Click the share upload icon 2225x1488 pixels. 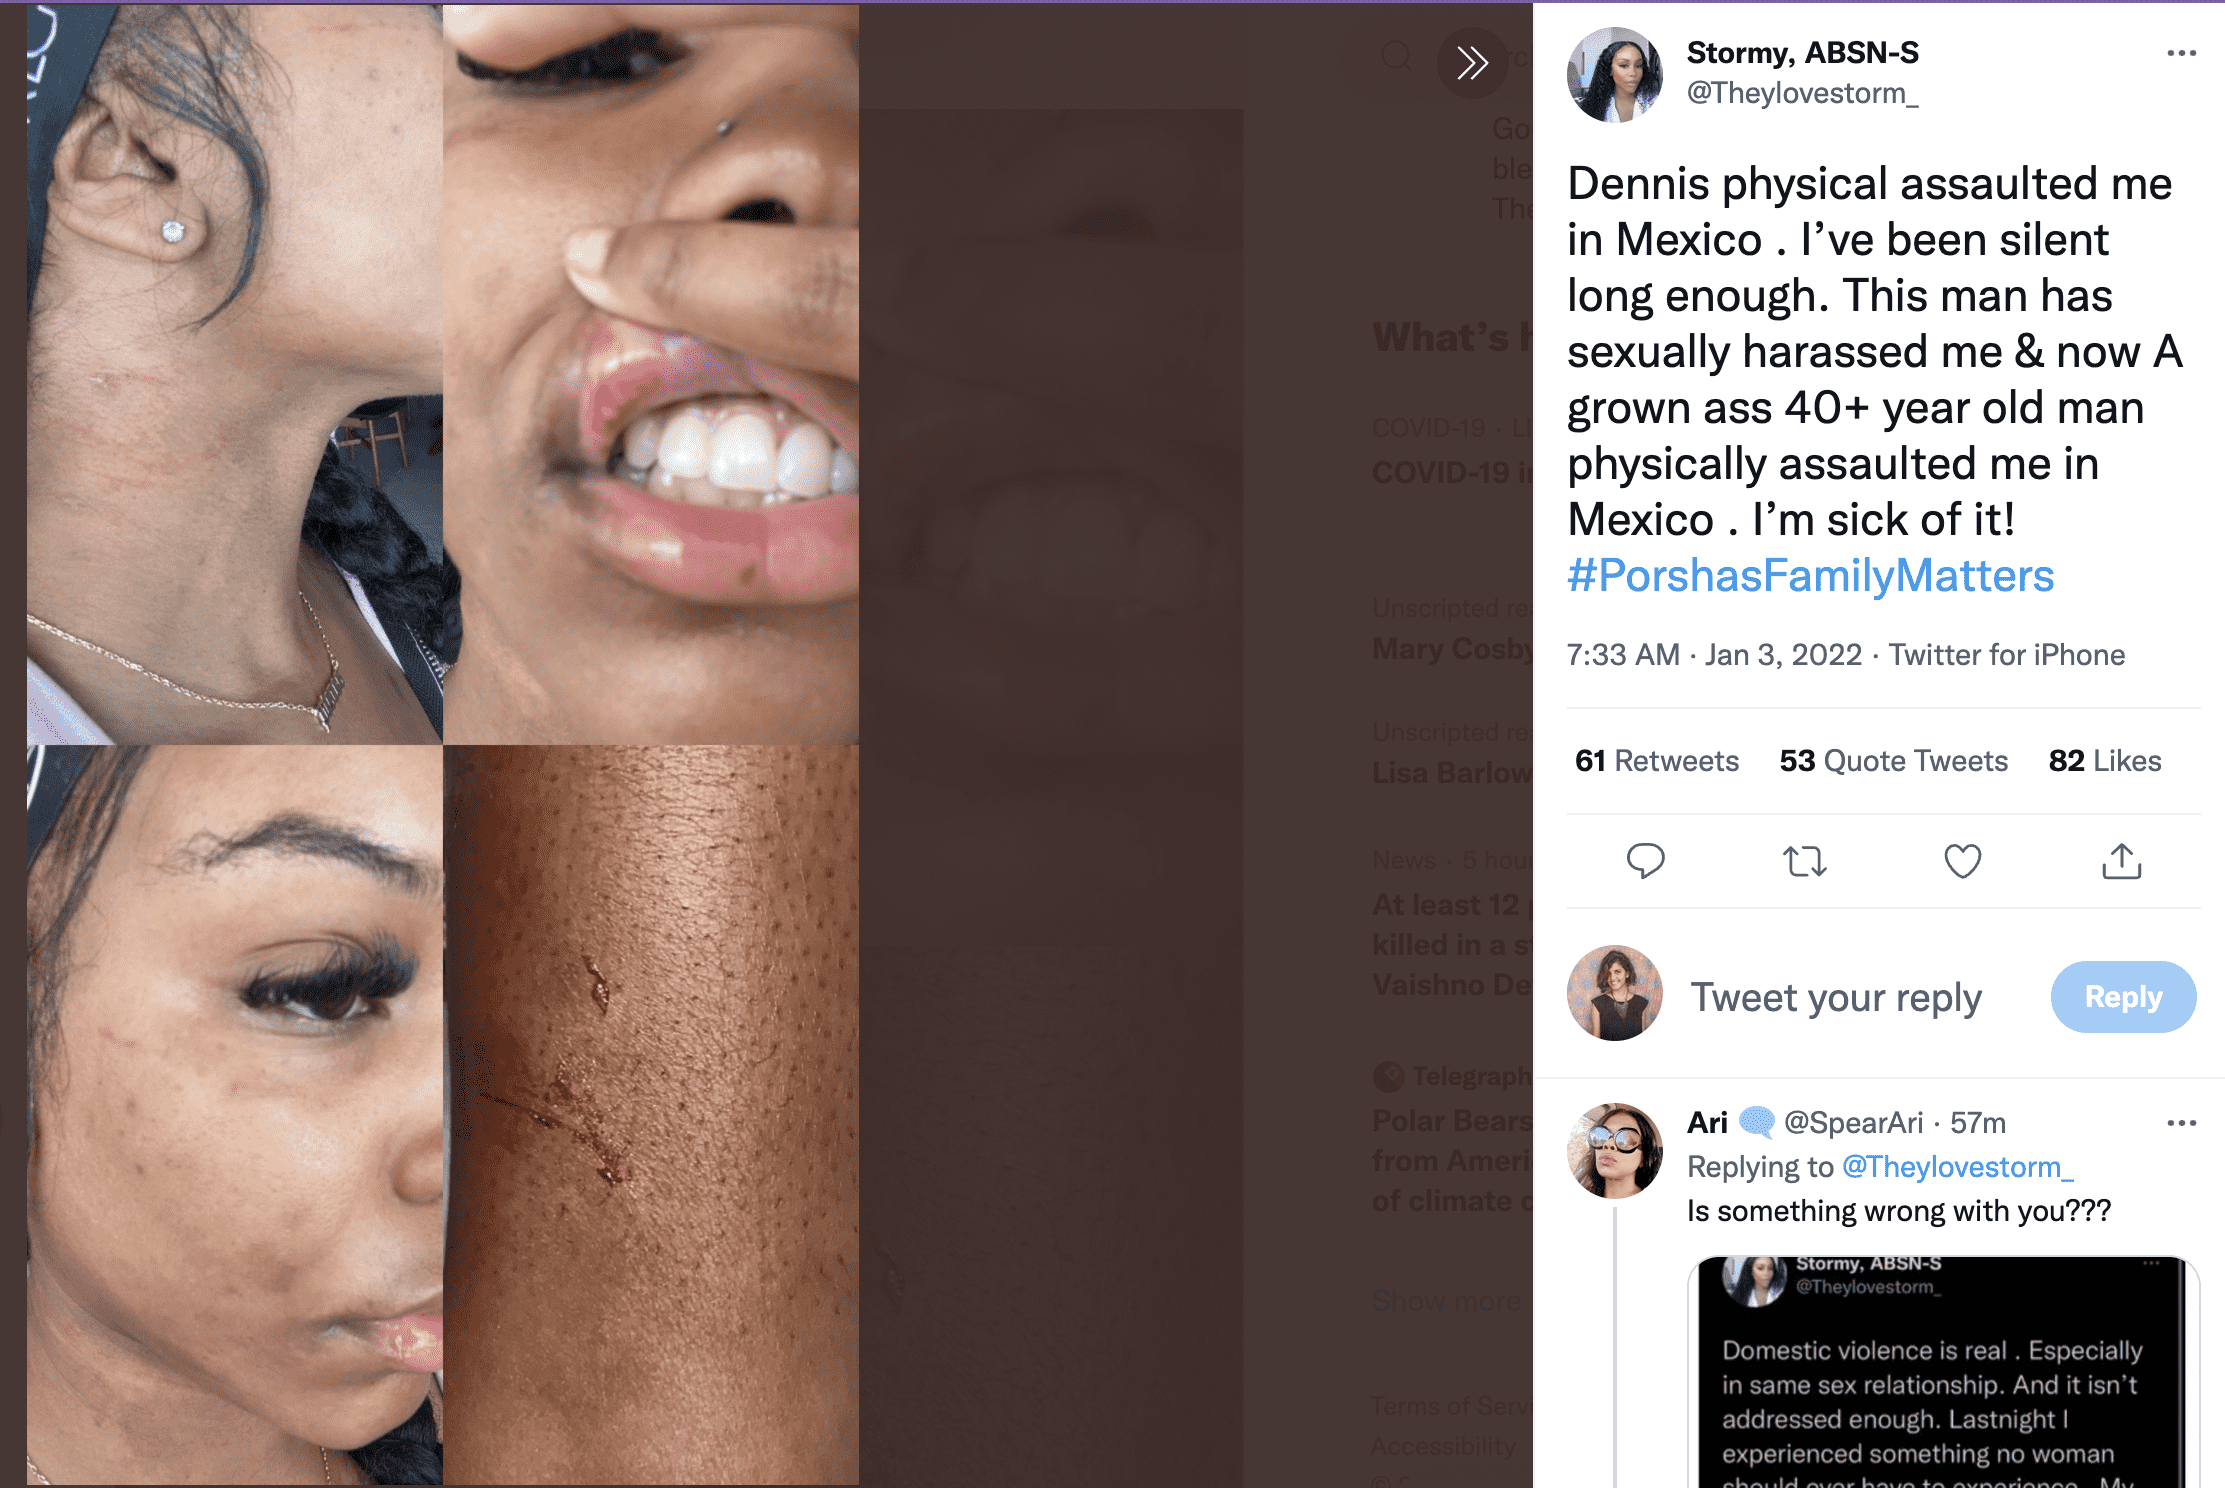click(x=2121, y=861)
